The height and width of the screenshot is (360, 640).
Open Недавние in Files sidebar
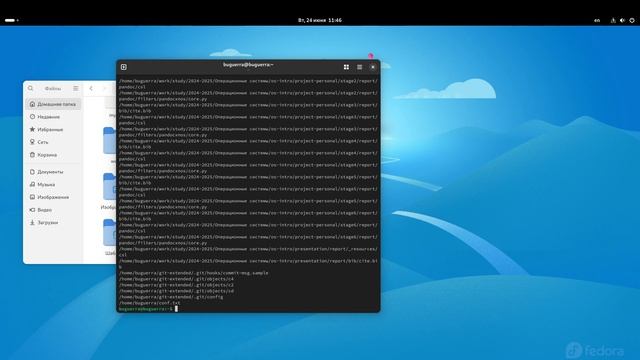click(53, 117)
